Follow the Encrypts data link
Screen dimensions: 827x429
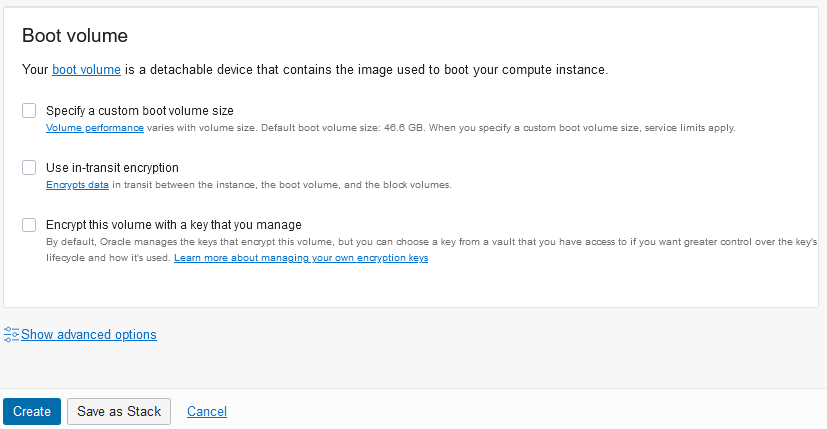(x=78, y=185)
